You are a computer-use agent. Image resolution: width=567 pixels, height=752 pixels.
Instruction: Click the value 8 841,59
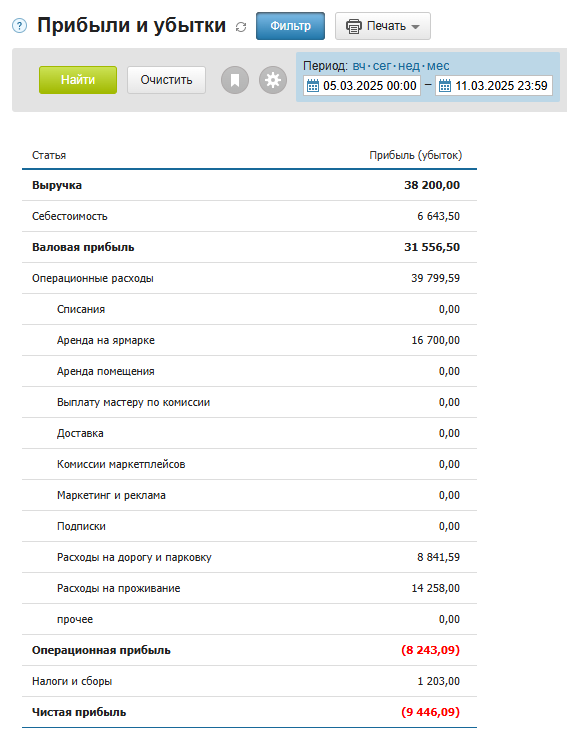coord(438,557)
